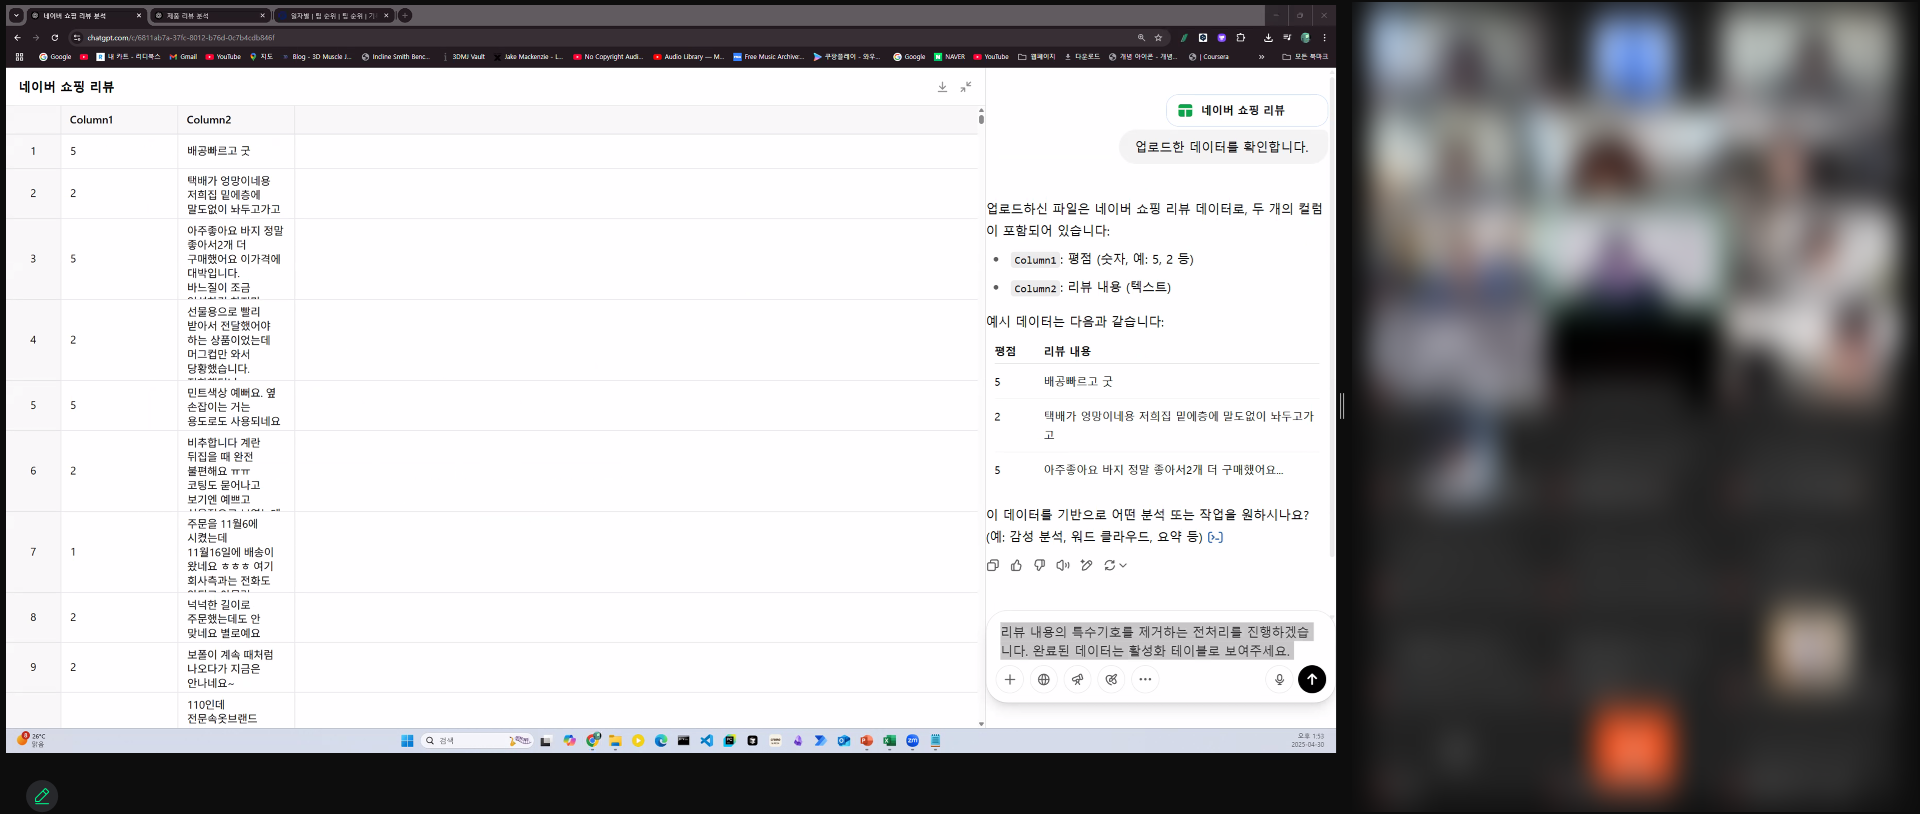Open the regenerate response dropdown
Screen dimensions: 1920x814
(x=1115, y=565)
